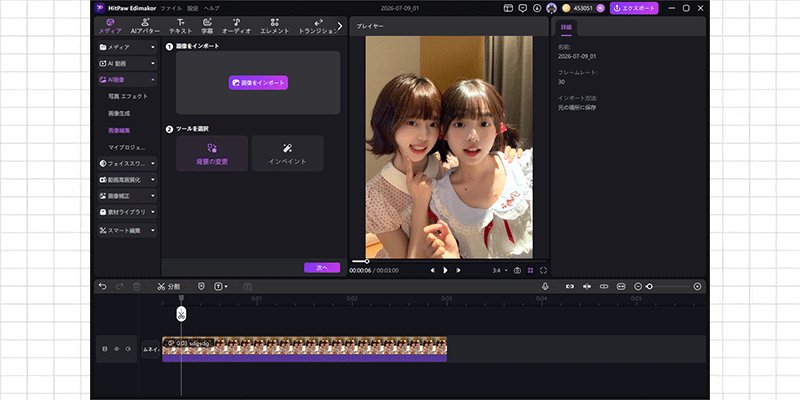
Task: Click the download icon in title bar
Action: coord(537,8)
